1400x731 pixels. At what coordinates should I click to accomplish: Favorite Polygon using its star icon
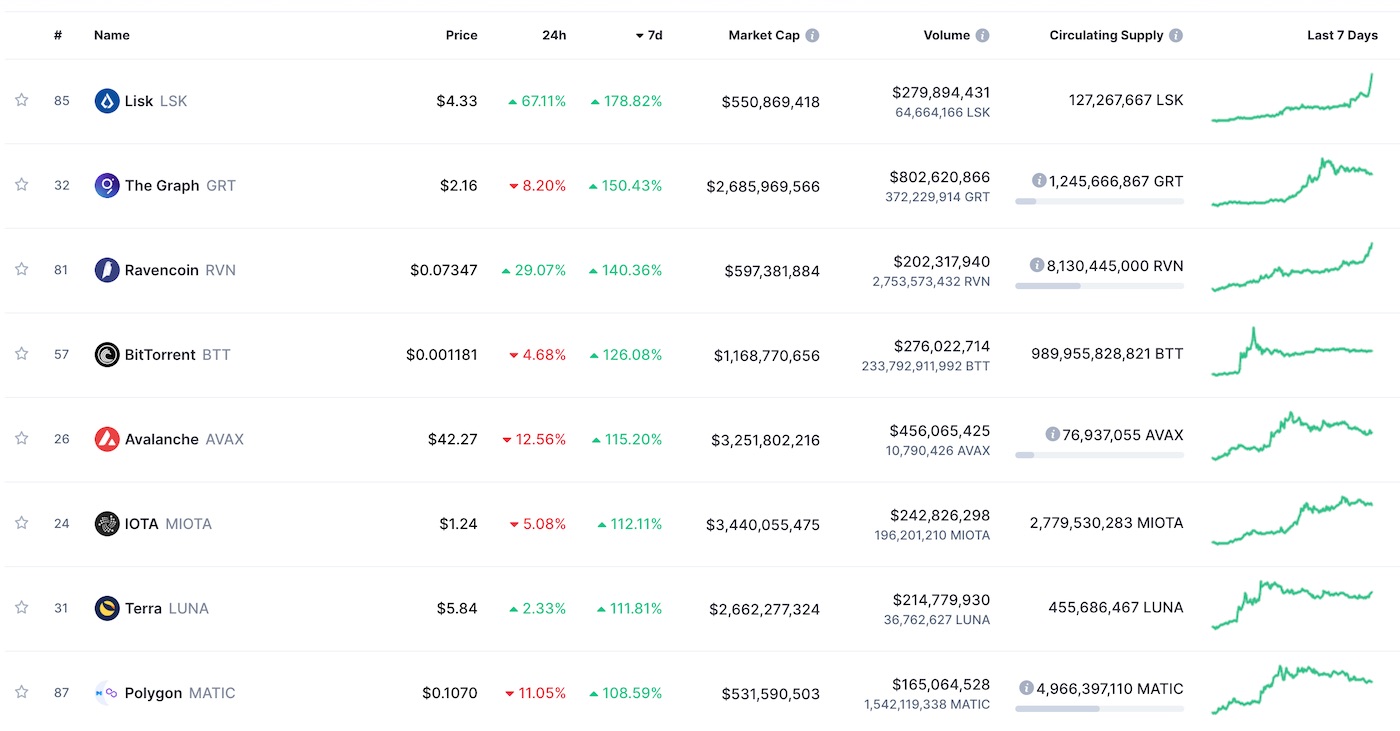pos(21,692)
